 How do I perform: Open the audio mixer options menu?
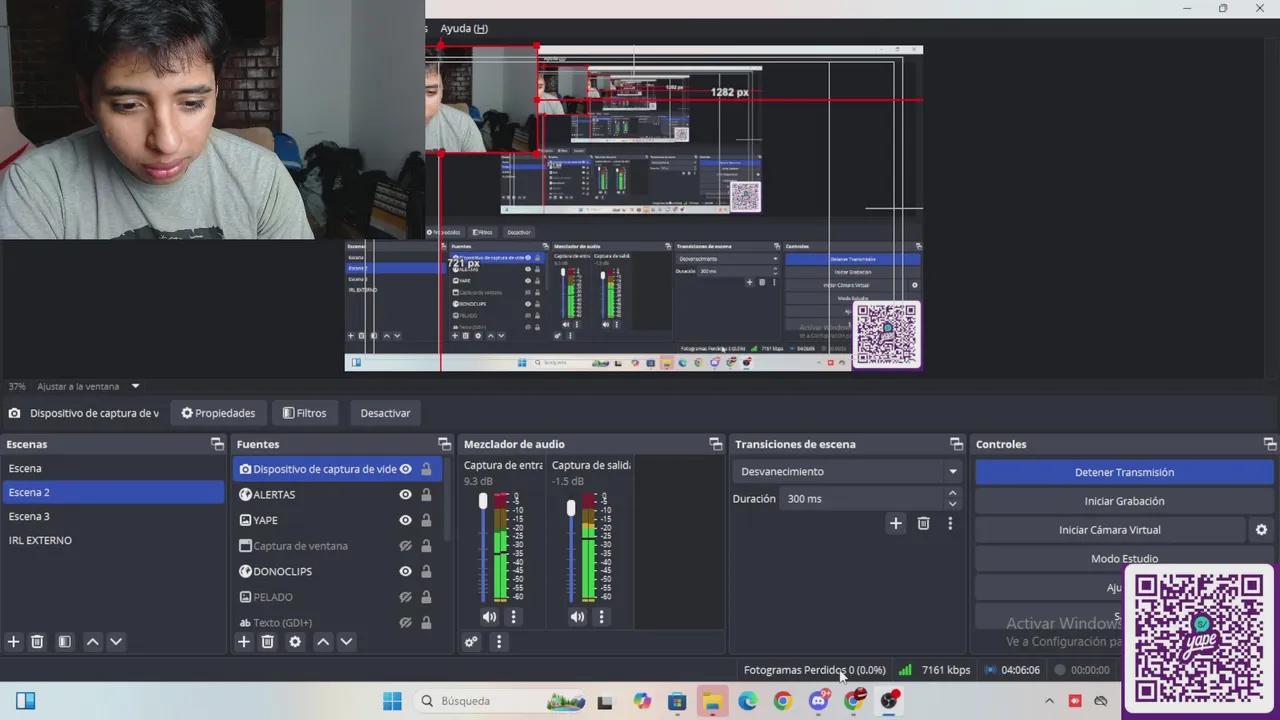(x=499, y=642)
